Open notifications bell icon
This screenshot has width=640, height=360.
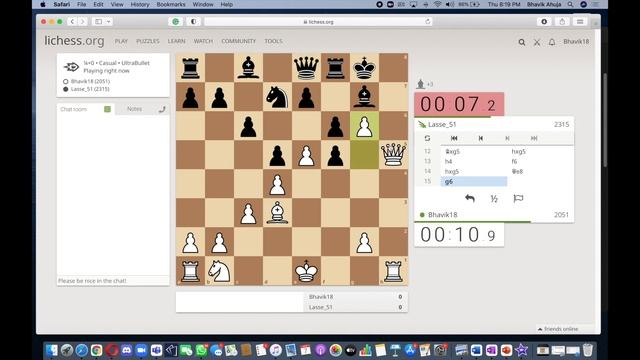click(x=552, y=42)
